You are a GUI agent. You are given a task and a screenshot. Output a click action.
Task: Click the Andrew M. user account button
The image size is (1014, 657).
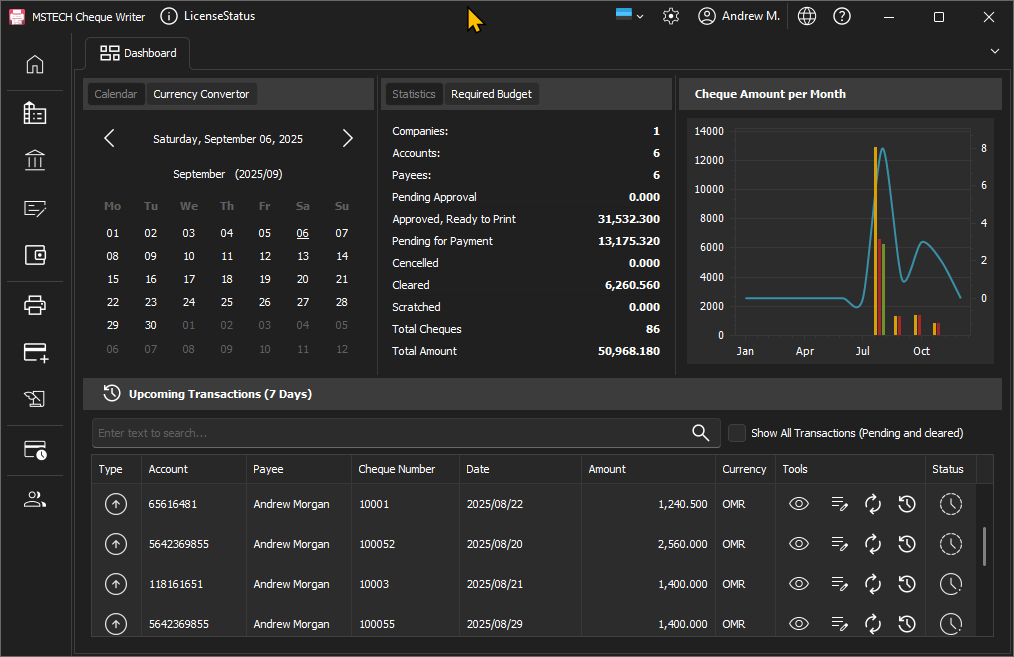[x=739, y=16]
